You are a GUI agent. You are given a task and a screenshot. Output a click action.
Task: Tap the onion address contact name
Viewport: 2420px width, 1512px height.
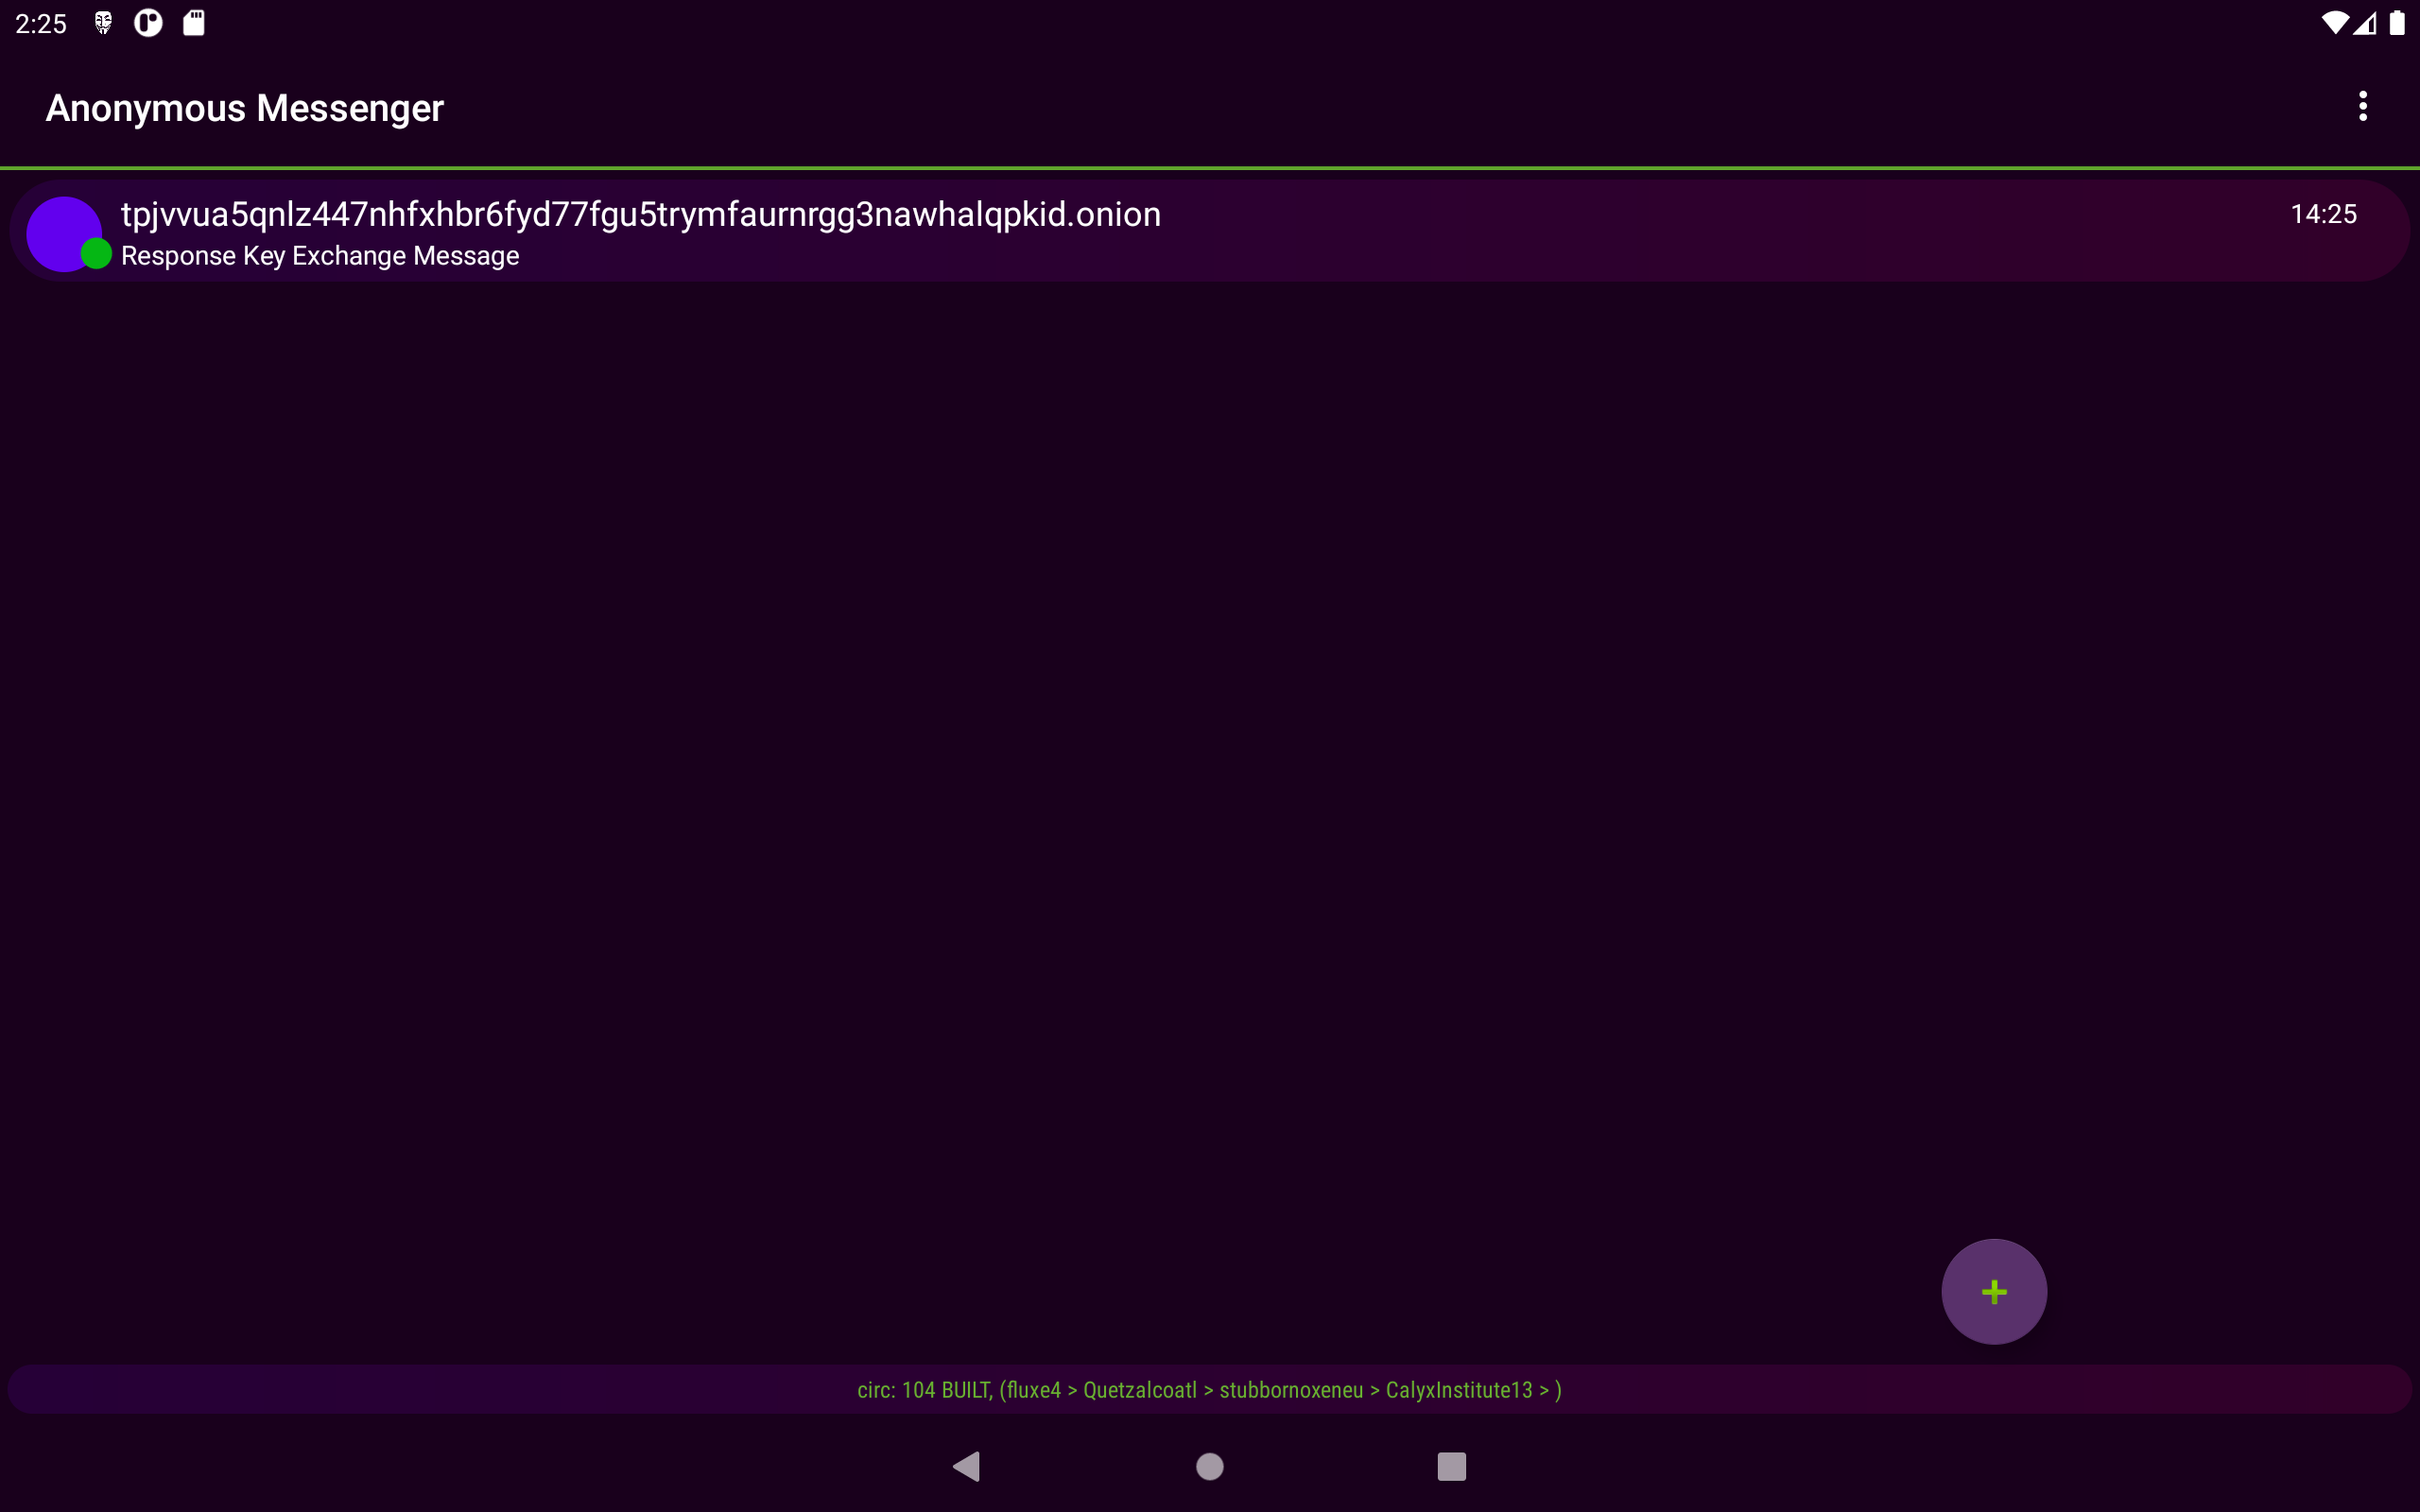click(641, 214)
